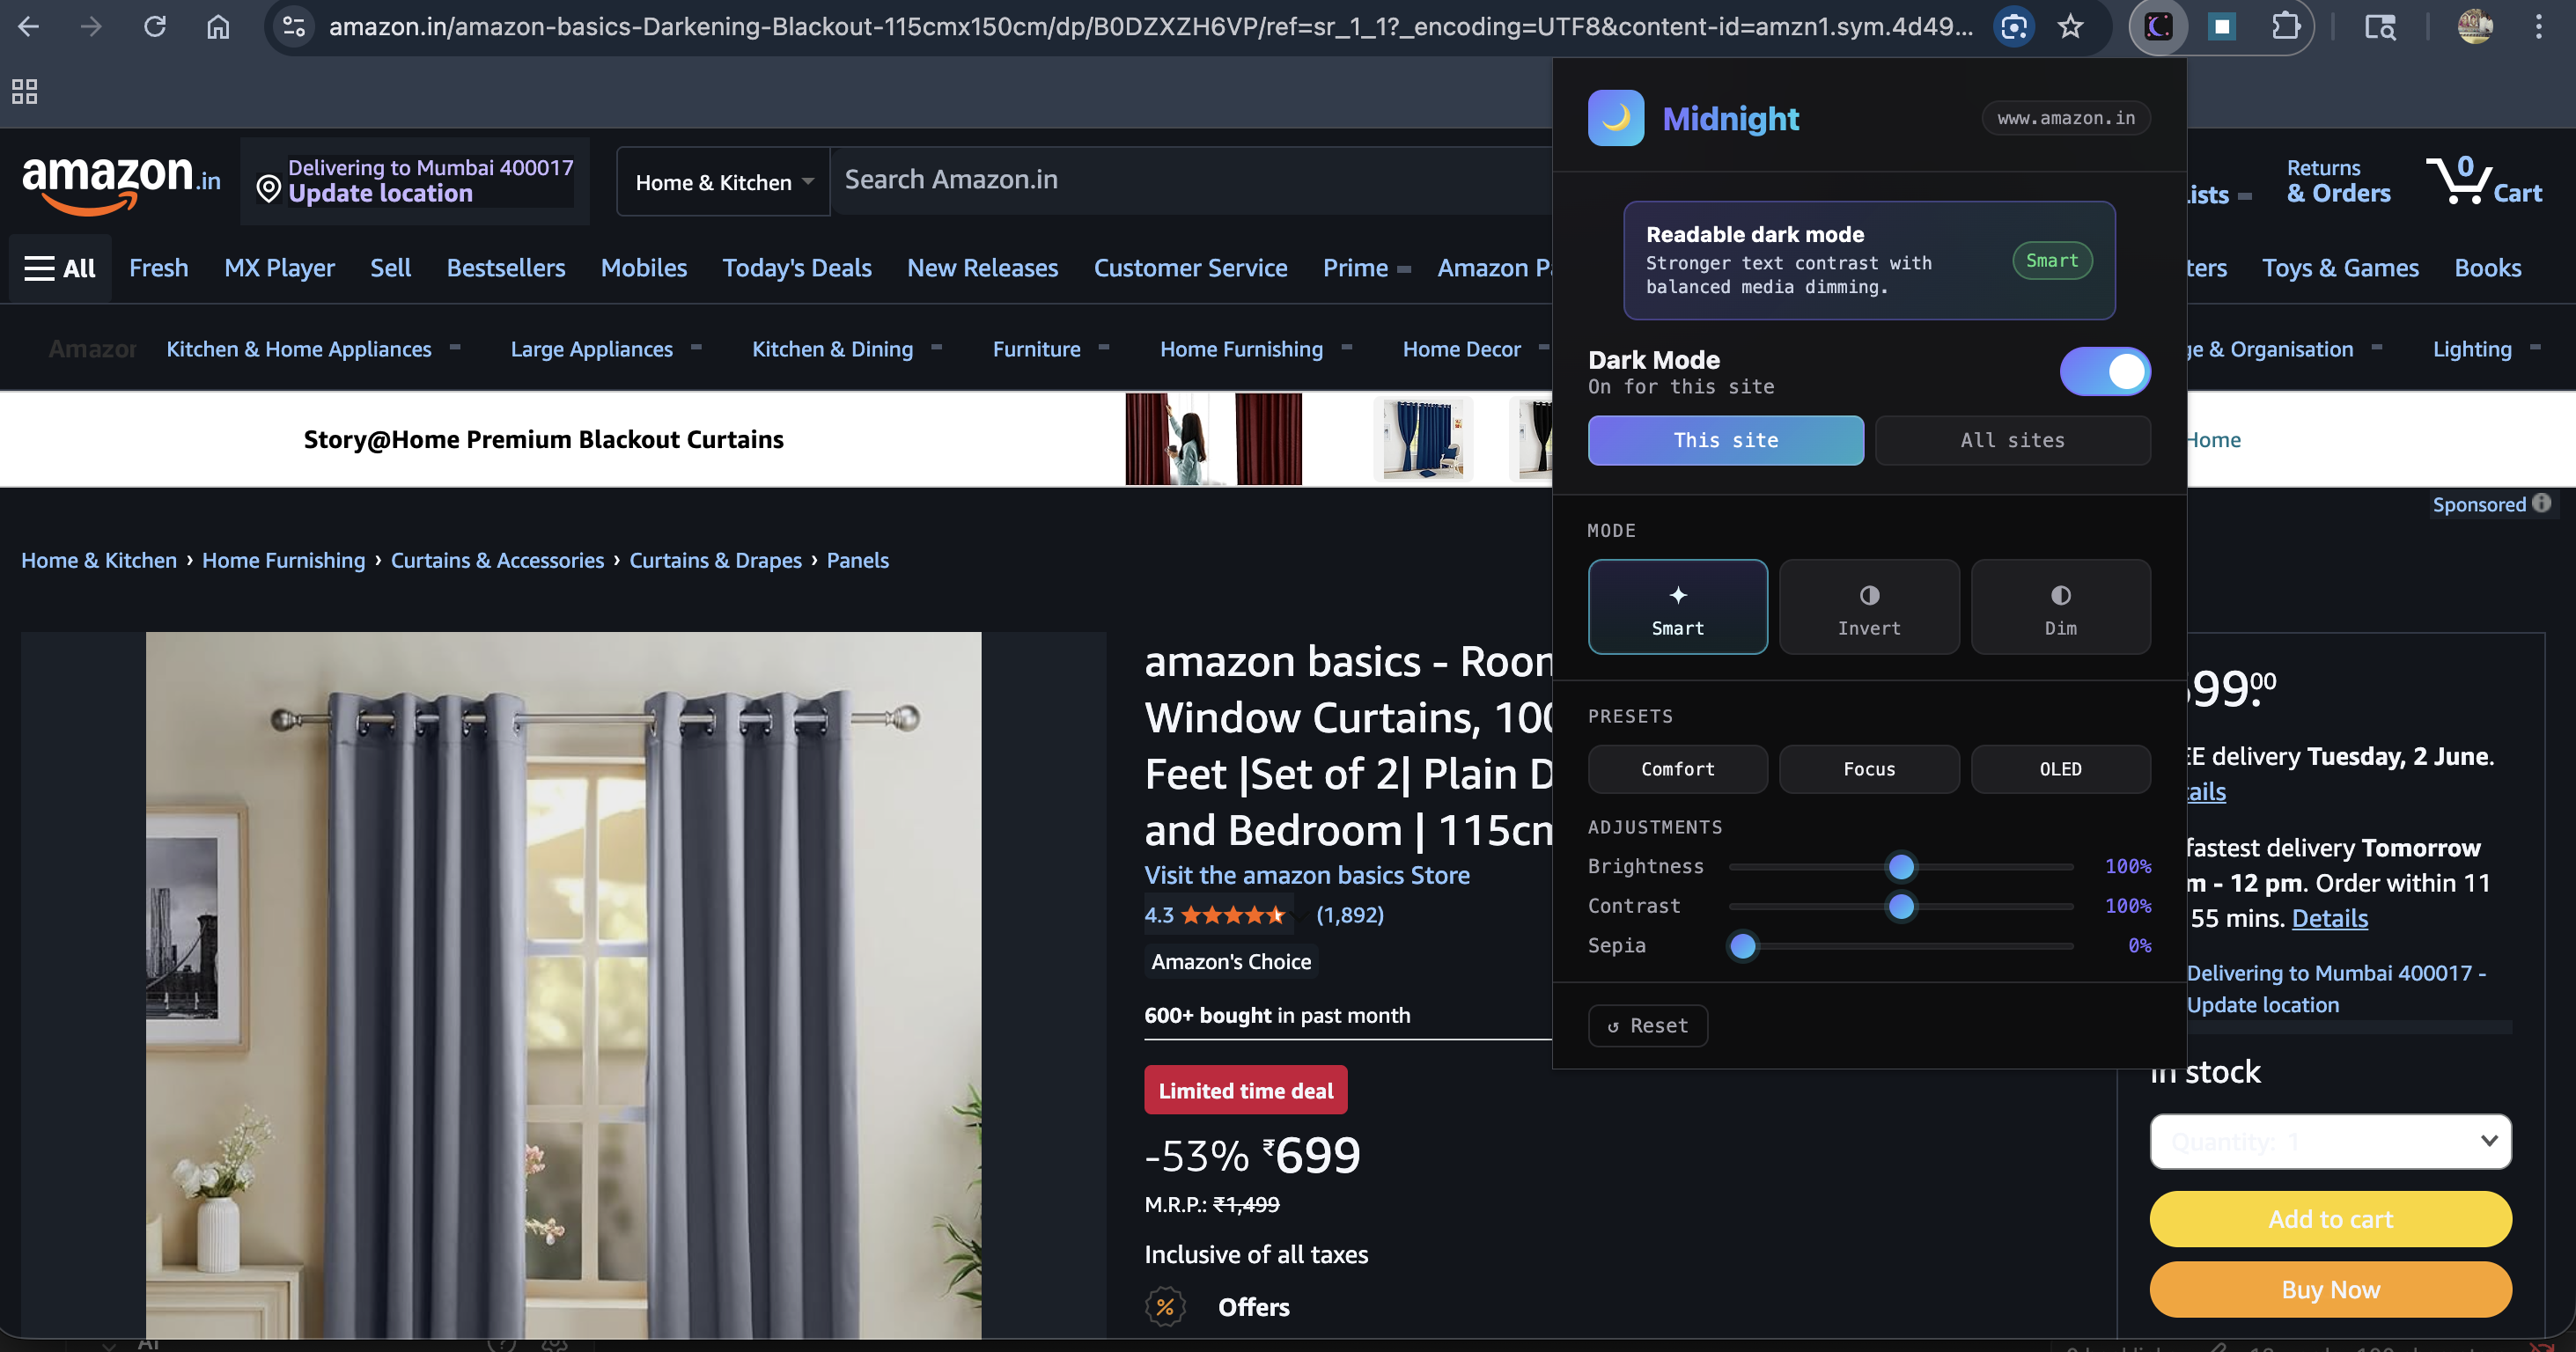Open New Releases in the nav bar
This screenshot has width=2576, height=1352.
[x=982, y=268]
